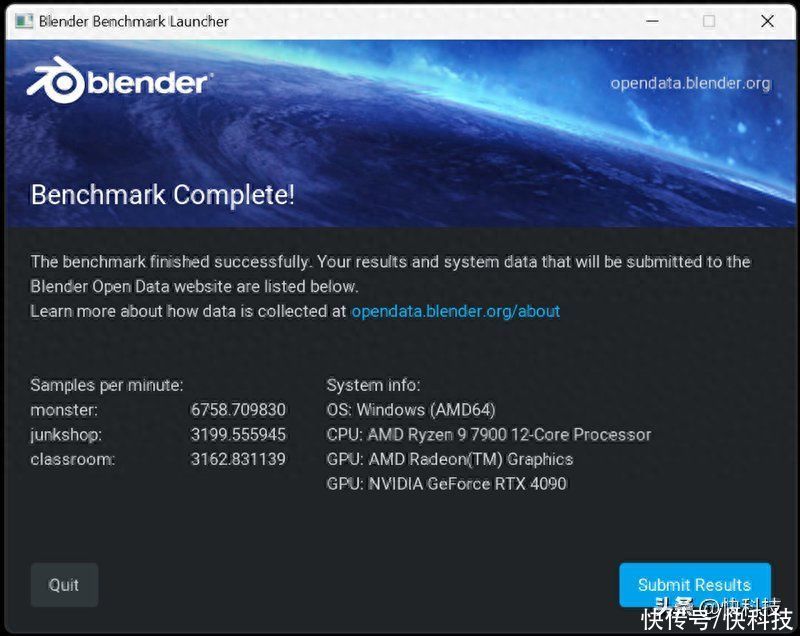Click the System info label
The height and width of the screenshot is (636, 800).
pos(373,385)
